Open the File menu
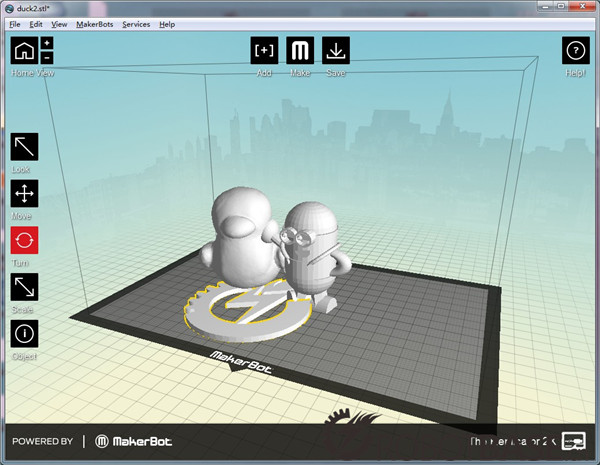The height and width of the screenshot is (465, 600). click(15, 24)
